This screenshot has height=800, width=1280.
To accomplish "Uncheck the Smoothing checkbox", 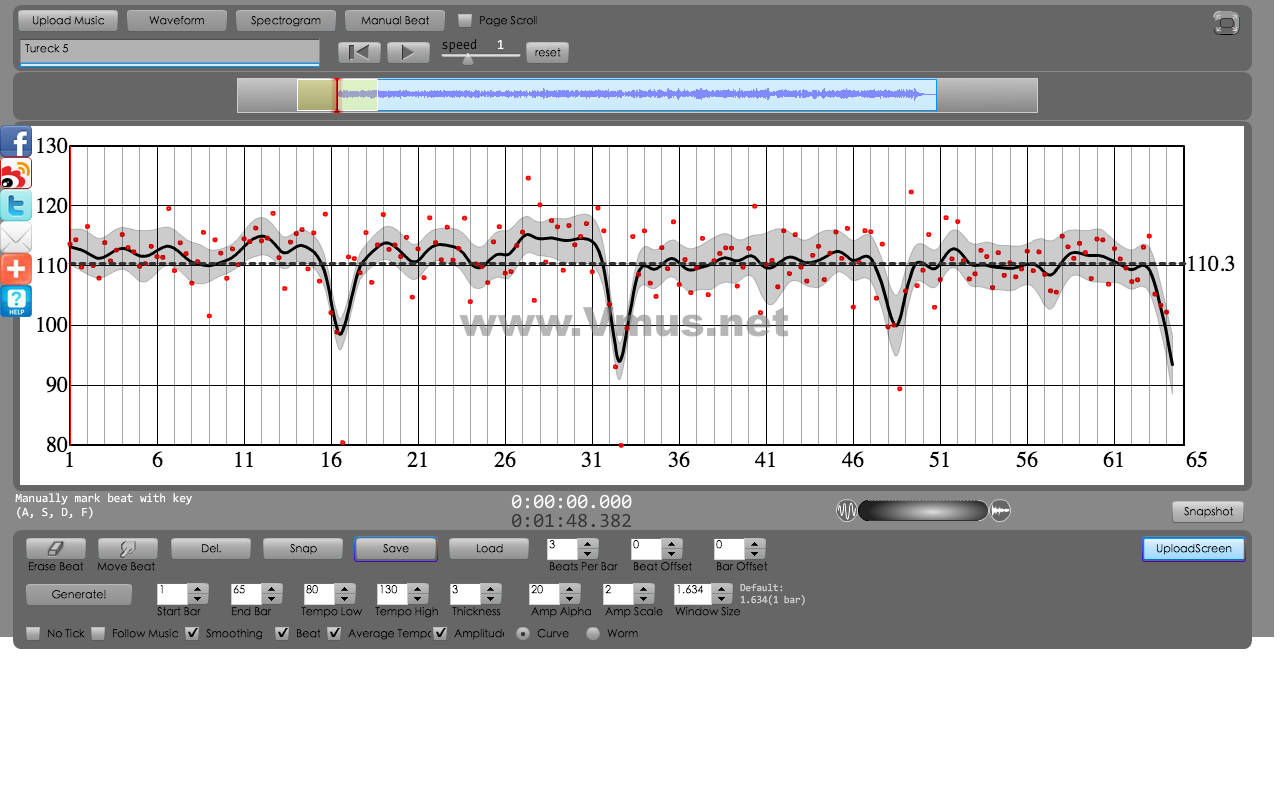I will pyautogui.click(x=192, y=633).
